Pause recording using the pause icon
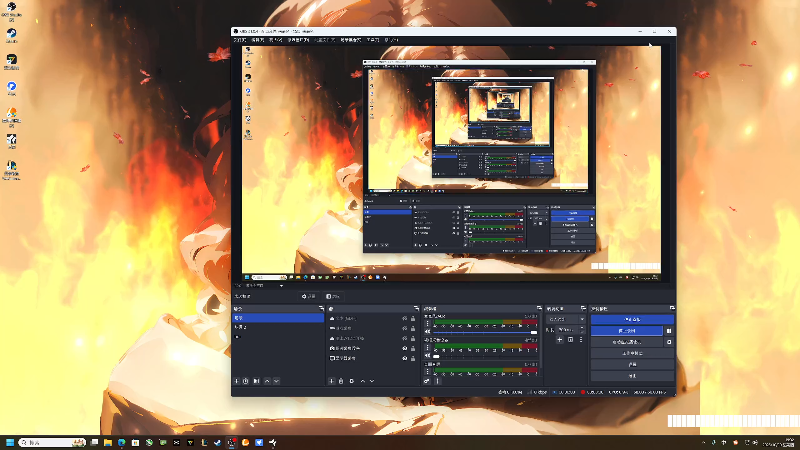This screenshot has width=800, height=450. pyautogui.click(x=669, y=331)
